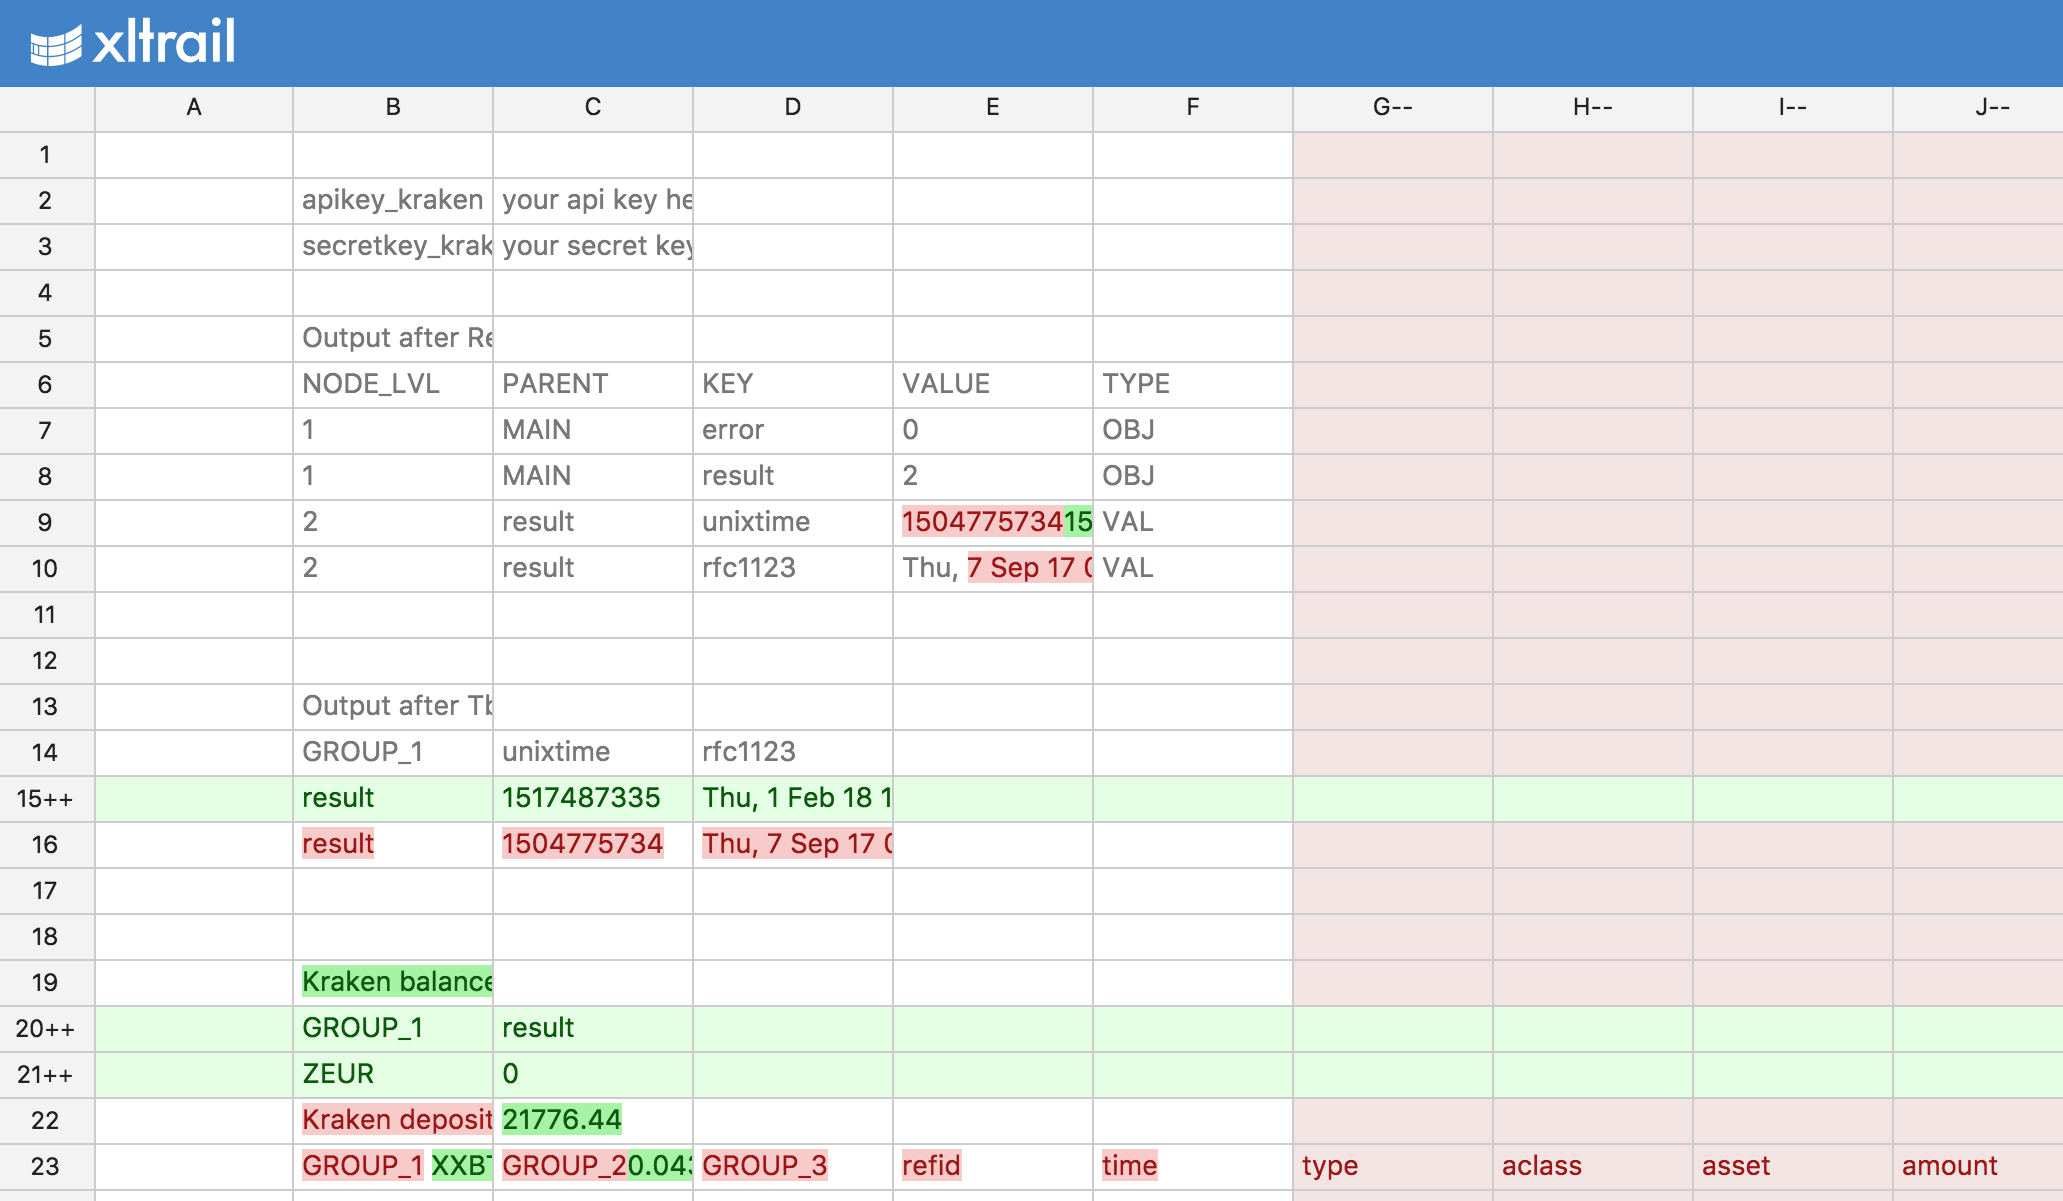Click the 'unixtime' key cell in row 9

(793, 523)
